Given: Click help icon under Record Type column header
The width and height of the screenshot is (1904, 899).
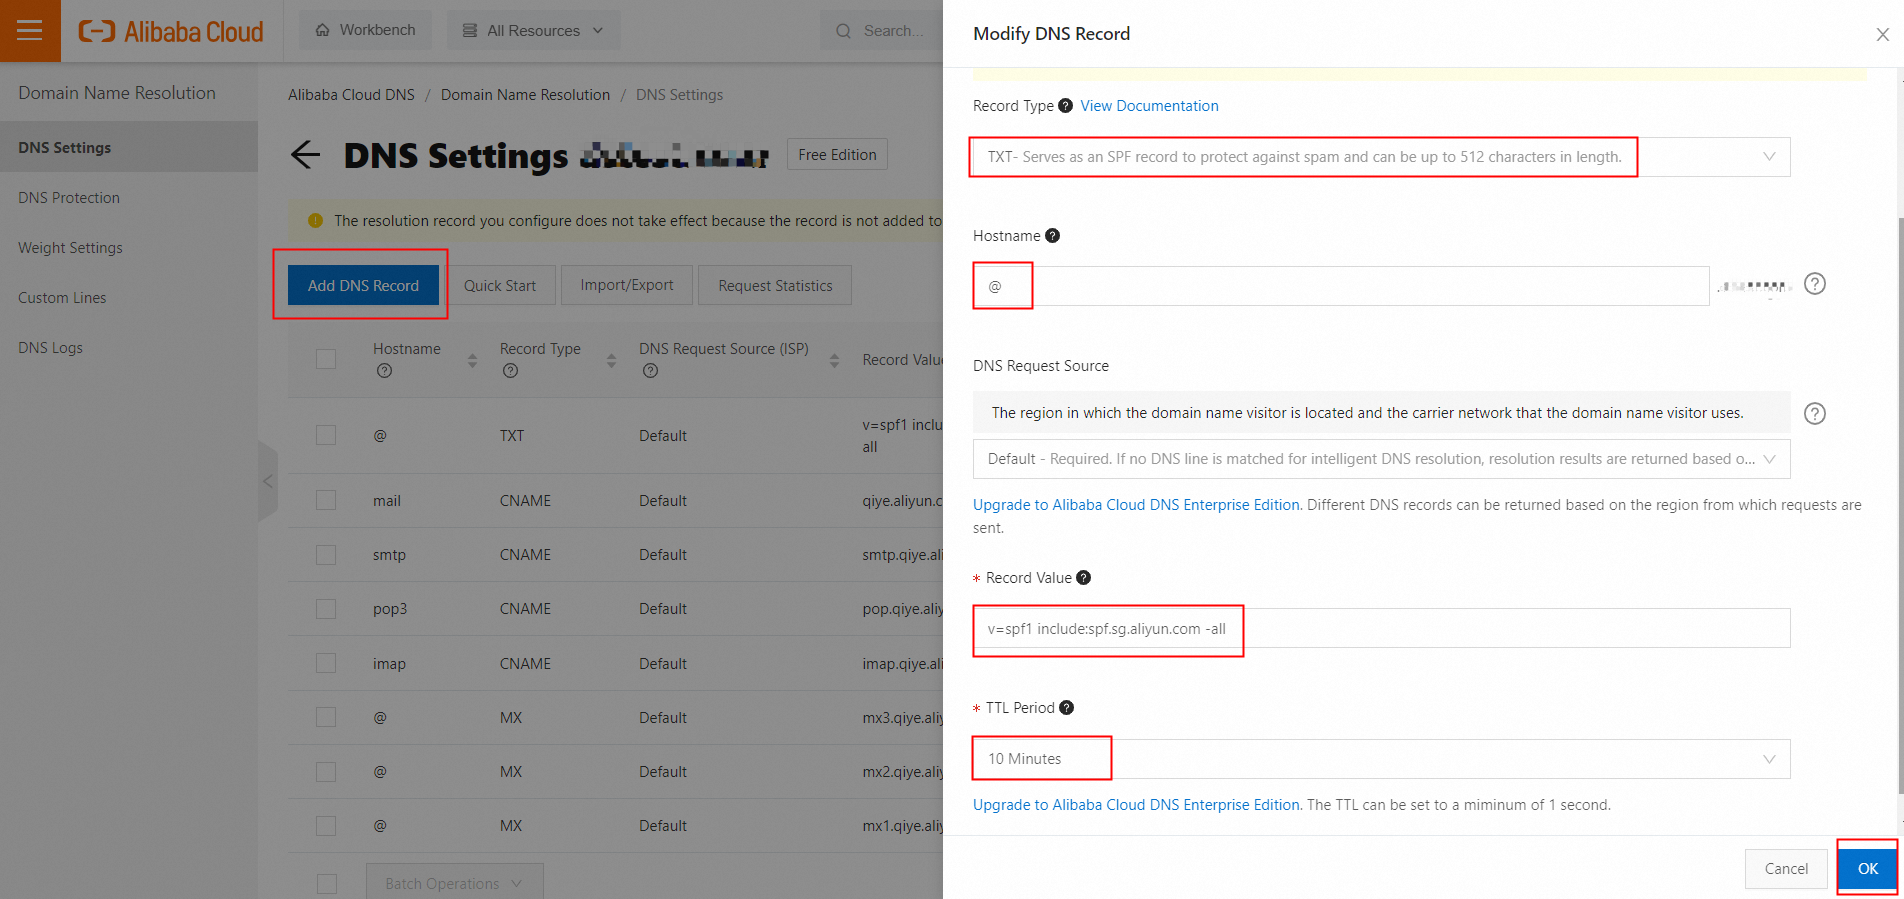Looking at the screenshot, I should (x=510, y=371).
